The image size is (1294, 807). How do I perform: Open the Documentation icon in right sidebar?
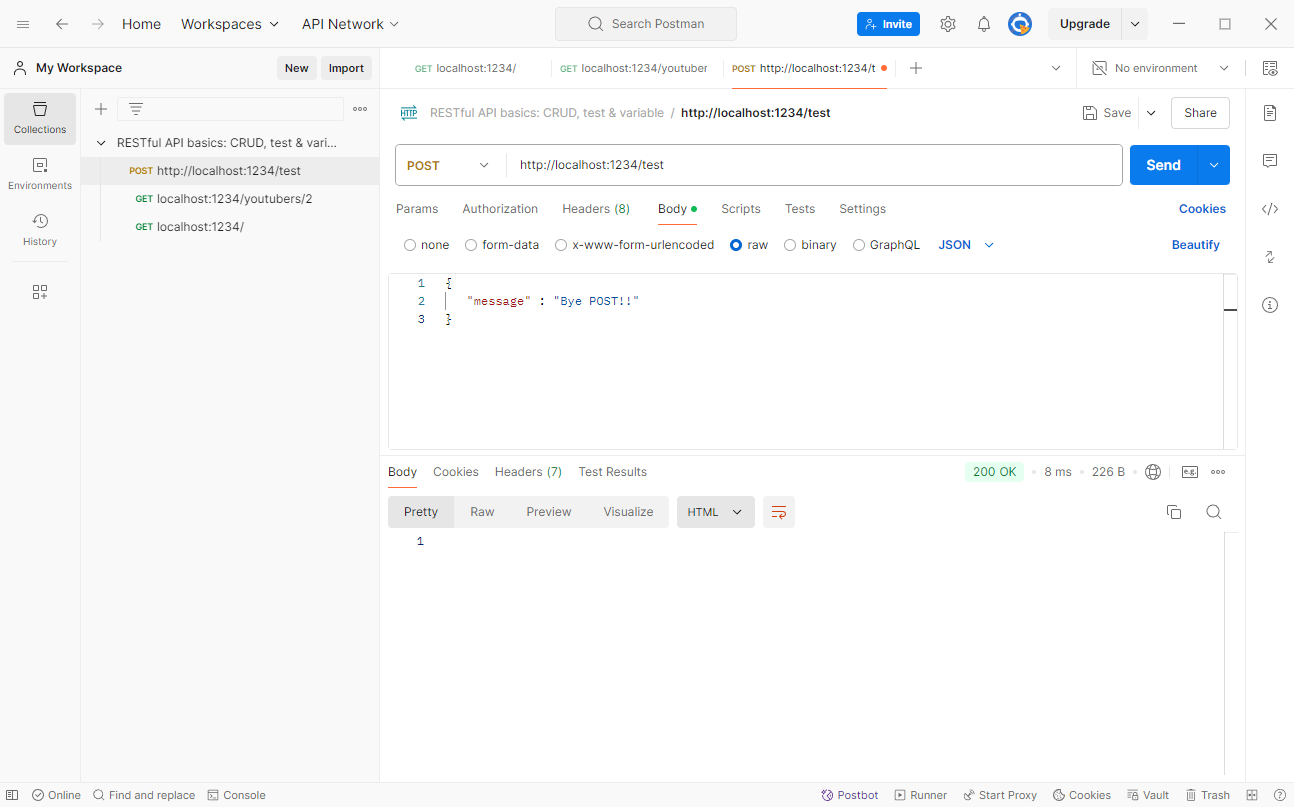pyautogui.click(x=1270, y=113)
